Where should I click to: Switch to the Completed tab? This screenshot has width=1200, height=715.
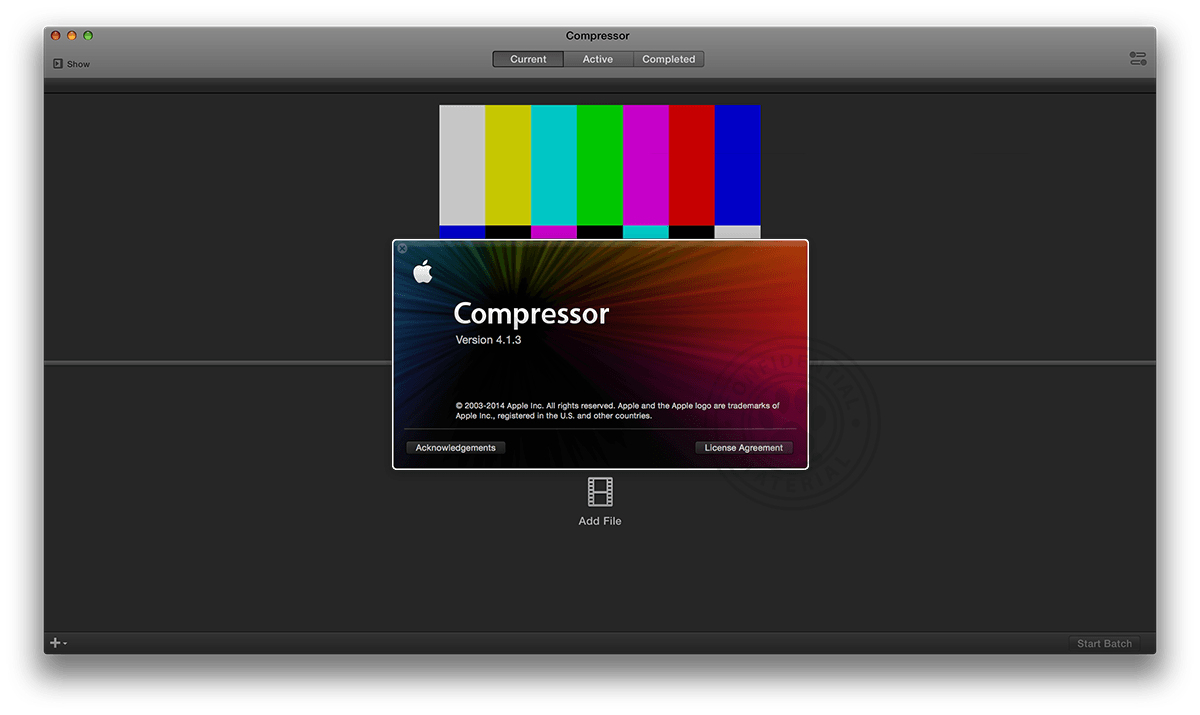(669, 59)
